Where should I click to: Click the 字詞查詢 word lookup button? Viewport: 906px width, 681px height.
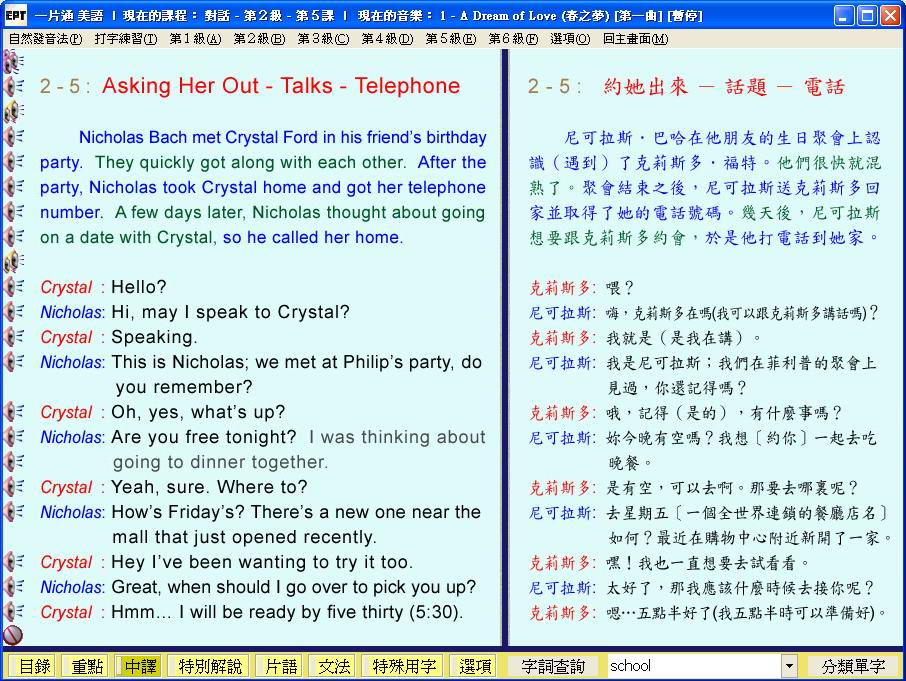[x=553, y=666]
